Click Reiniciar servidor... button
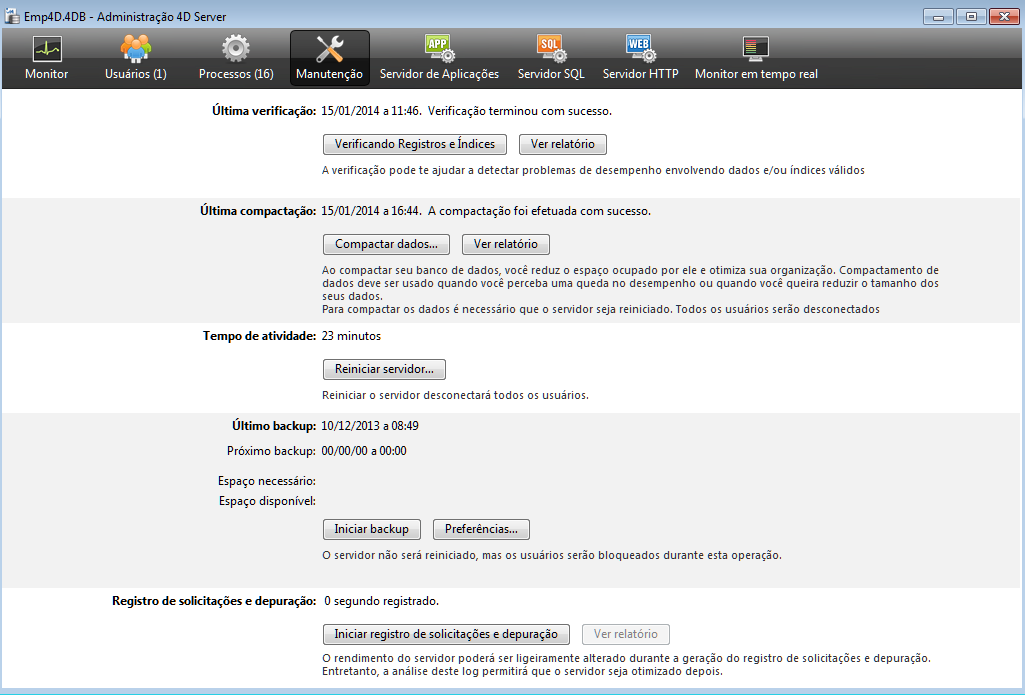This screenshot has width=1025, height=695. [384, 369]
